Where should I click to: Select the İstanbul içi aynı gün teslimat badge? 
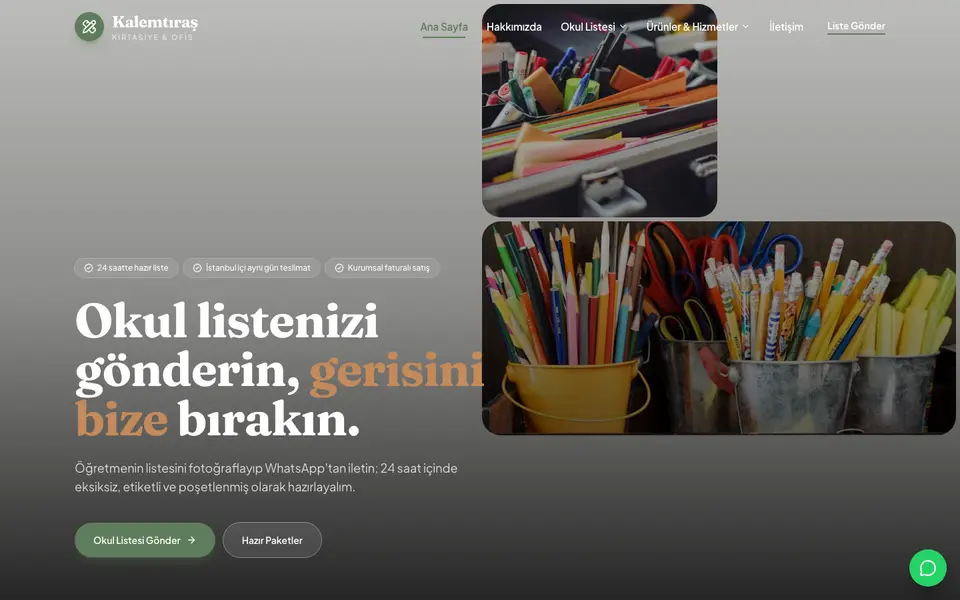pos(252,268)
